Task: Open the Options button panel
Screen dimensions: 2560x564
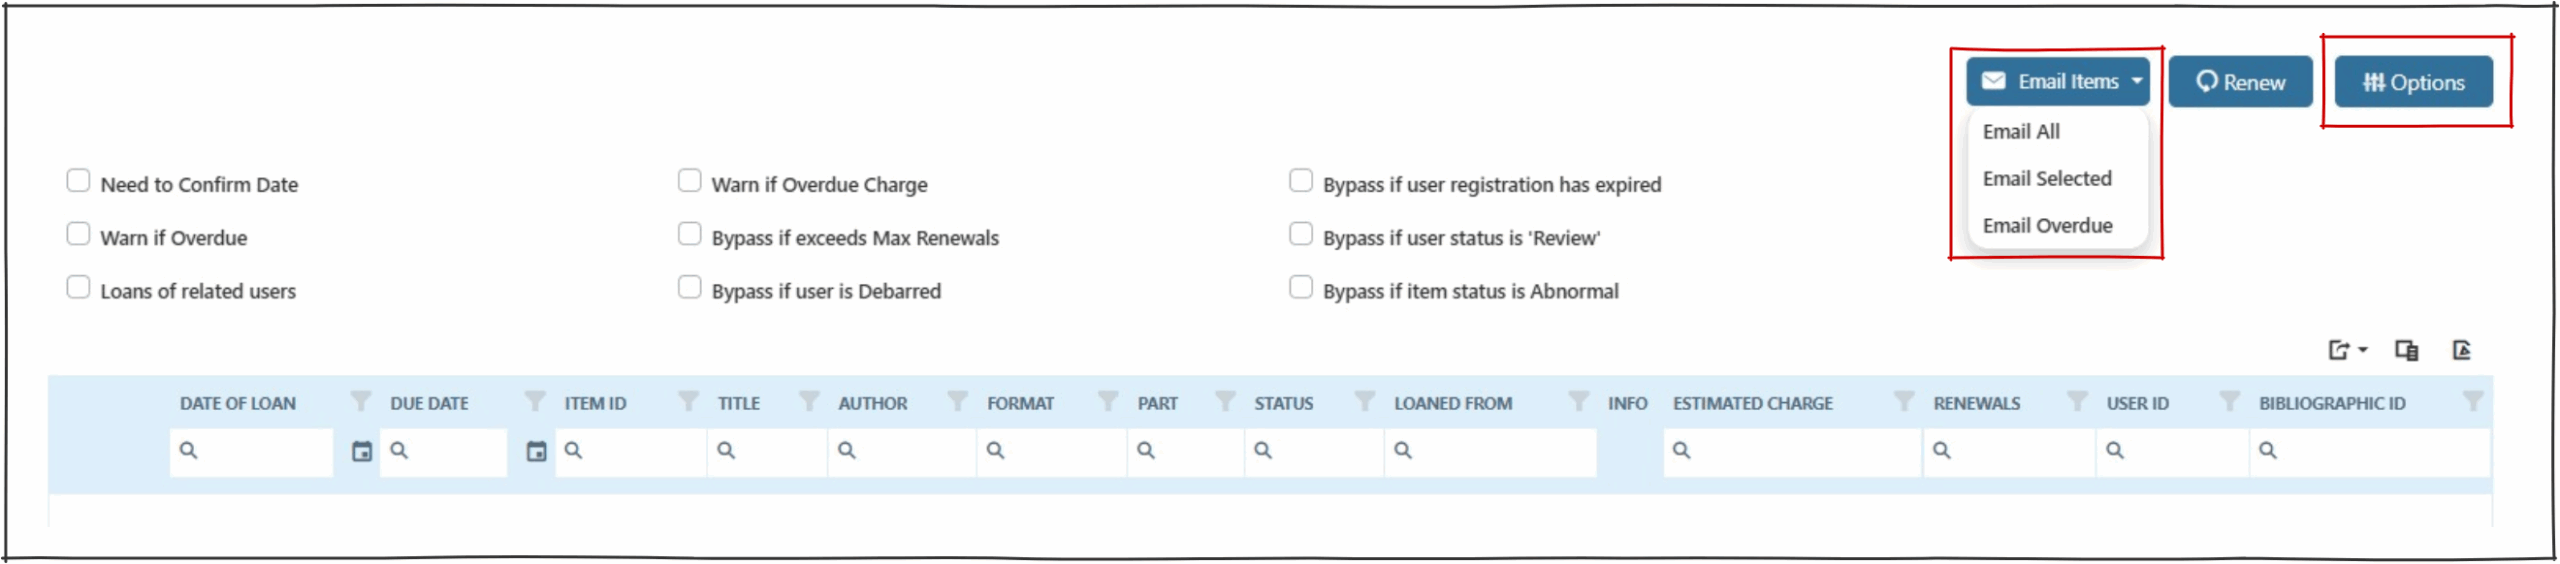Action: [x=2412, y=82]
